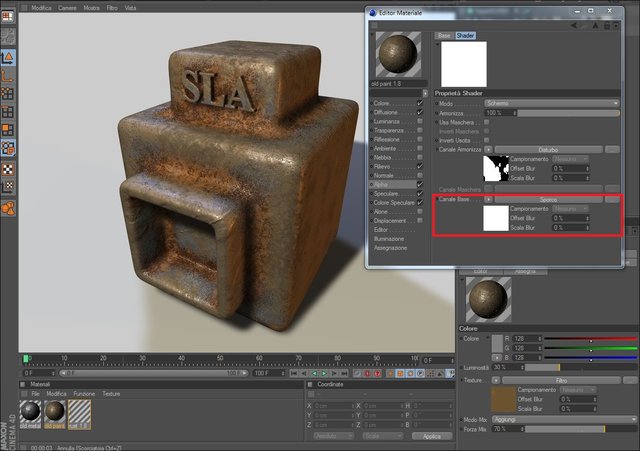
Task: Adjust the Forza Mix slider
Action: pyautogui.click(x=581, y=429)
